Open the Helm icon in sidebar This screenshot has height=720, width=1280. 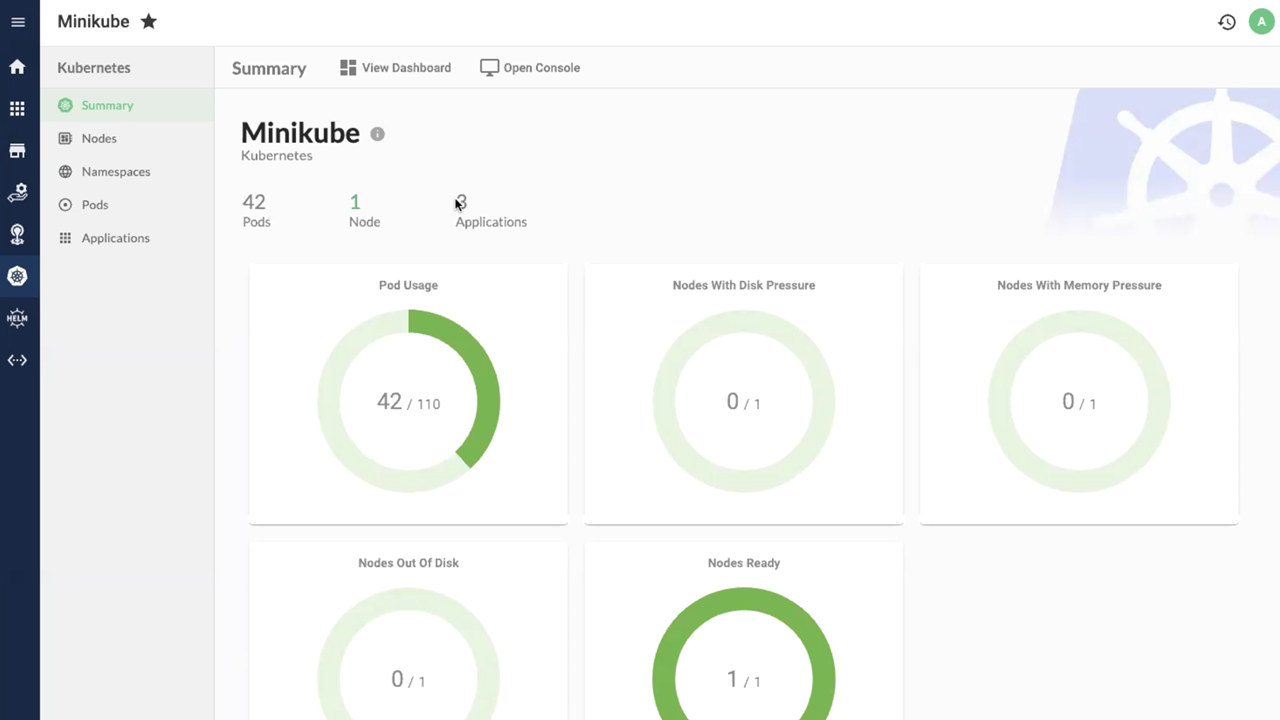point(18,318)
